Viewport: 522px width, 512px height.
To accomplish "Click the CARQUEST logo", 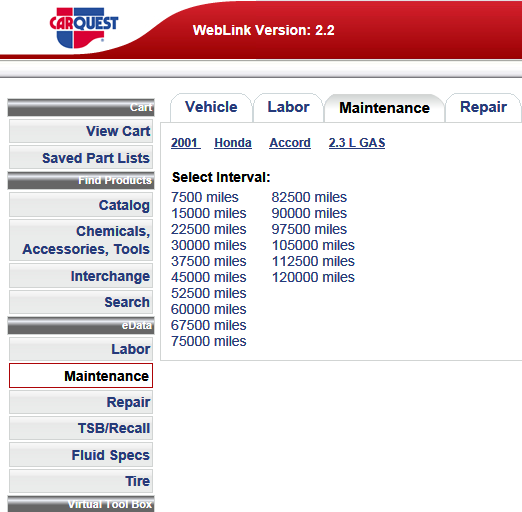I will (84, 28).
